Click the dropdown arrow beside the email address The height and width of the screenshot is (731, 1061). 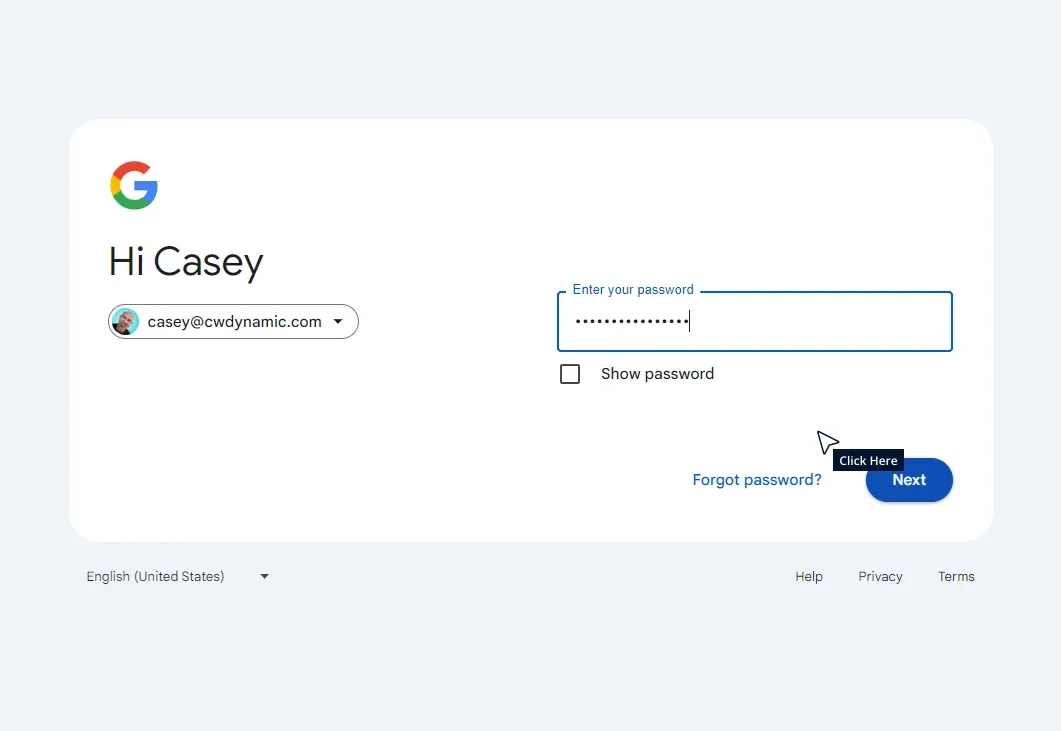pyautogui.click(x=340, y=321)
